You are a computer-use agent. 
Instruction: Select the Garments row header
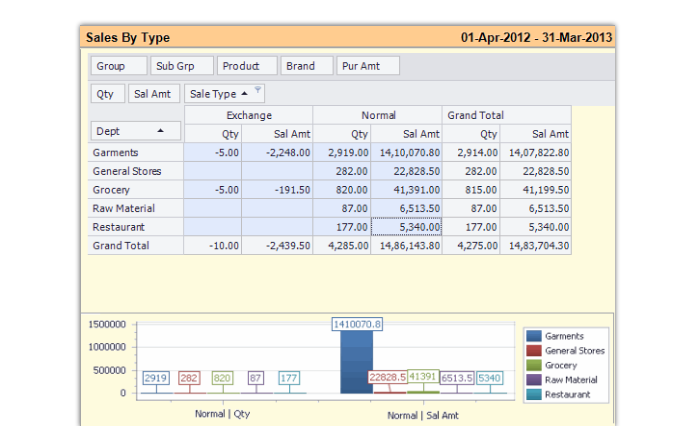[135, 152]
